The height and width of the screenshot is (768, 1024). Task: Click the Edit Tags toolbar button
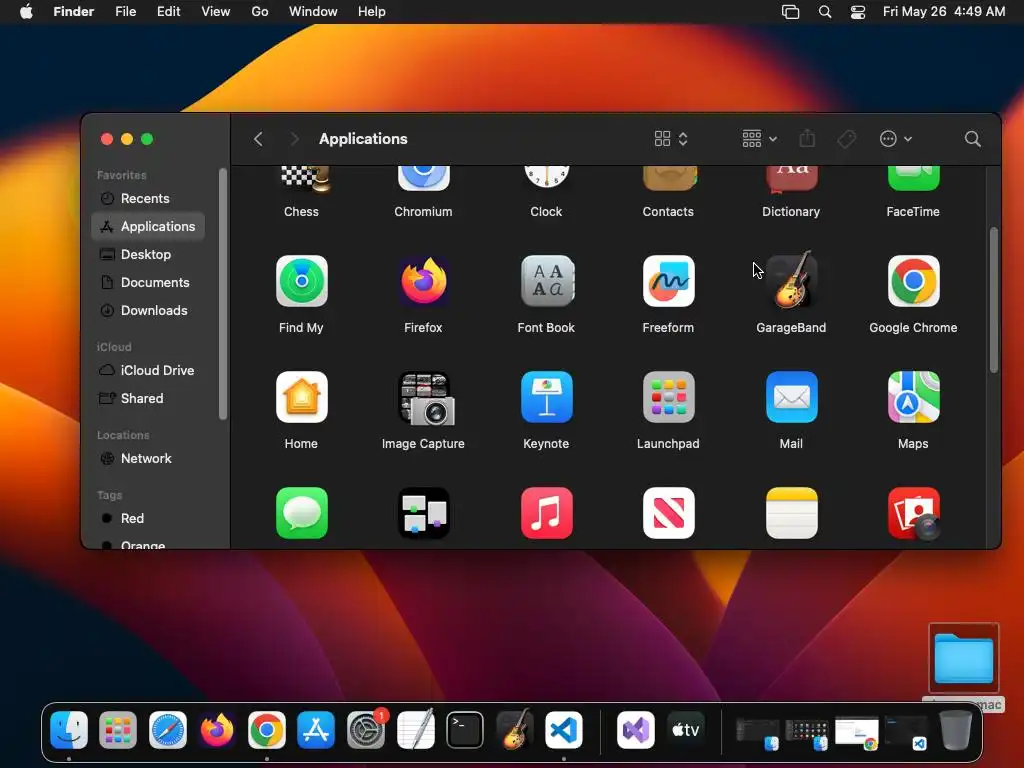(x=846, y=139)
